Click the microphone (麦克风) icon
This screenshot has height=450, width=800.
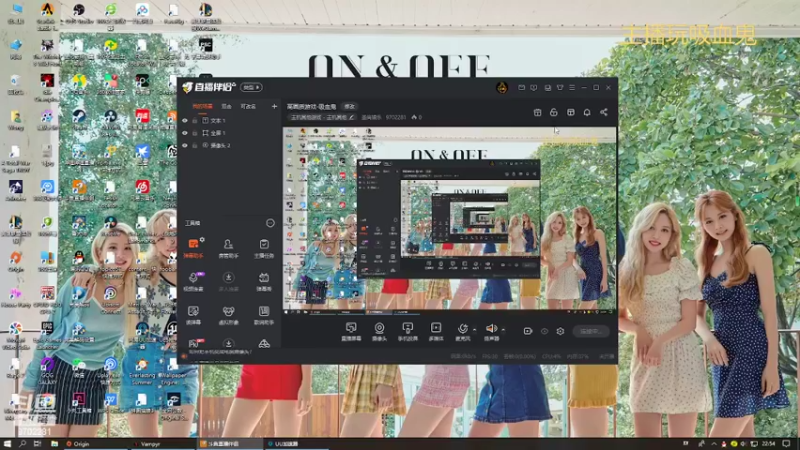[x=463, y=329]
